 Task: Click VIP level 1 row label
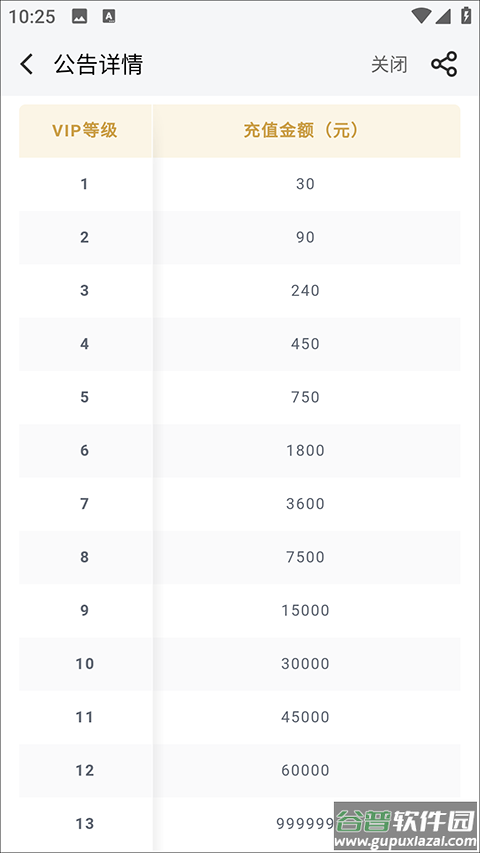tap(84, 184)
